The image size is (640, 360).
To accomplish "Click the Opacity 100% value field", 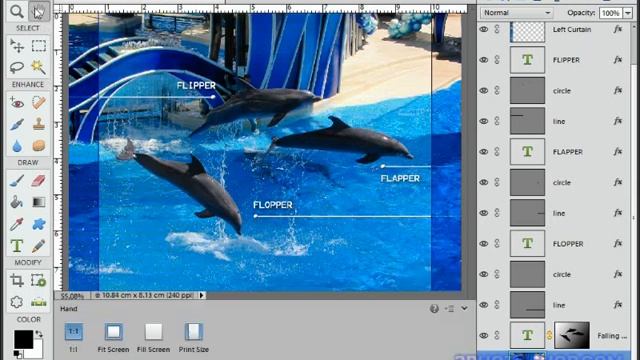I will click(610, 13).
